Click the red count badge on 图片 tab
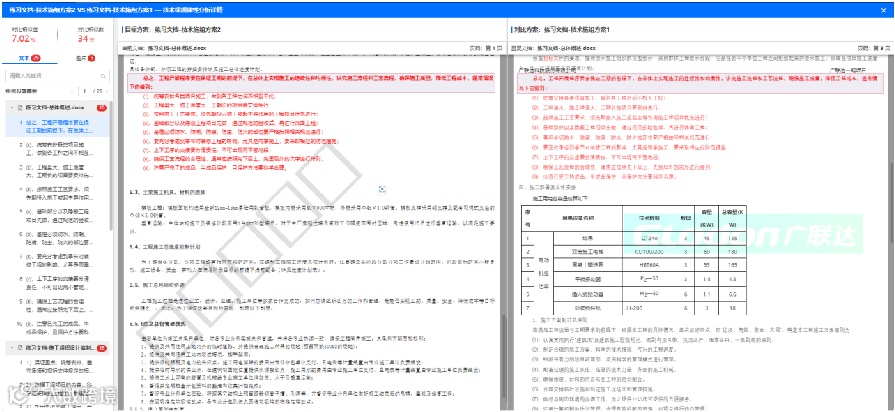Screen dimensions: 895x412 click(x=91, y=58)
